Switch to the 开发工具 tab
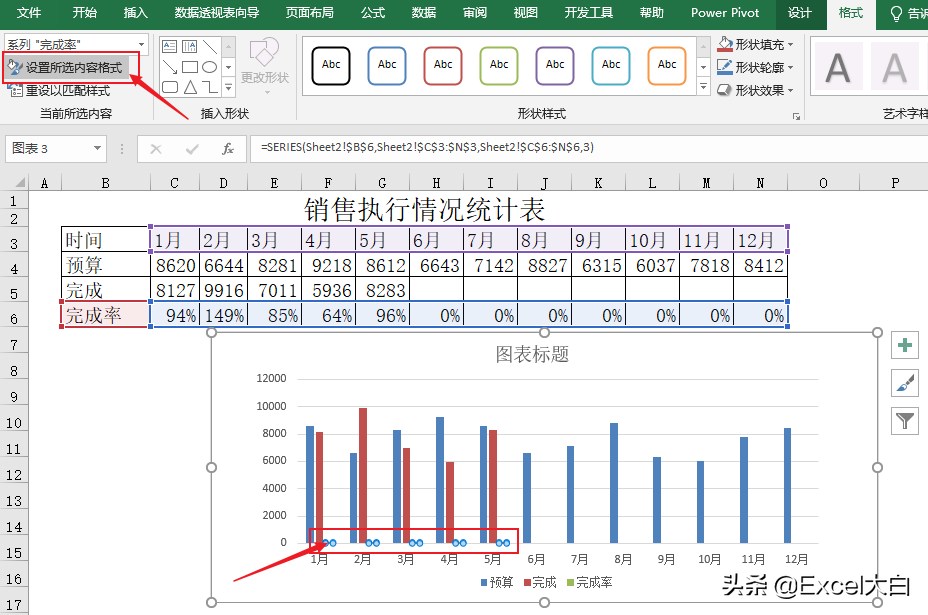 (588, 12)
